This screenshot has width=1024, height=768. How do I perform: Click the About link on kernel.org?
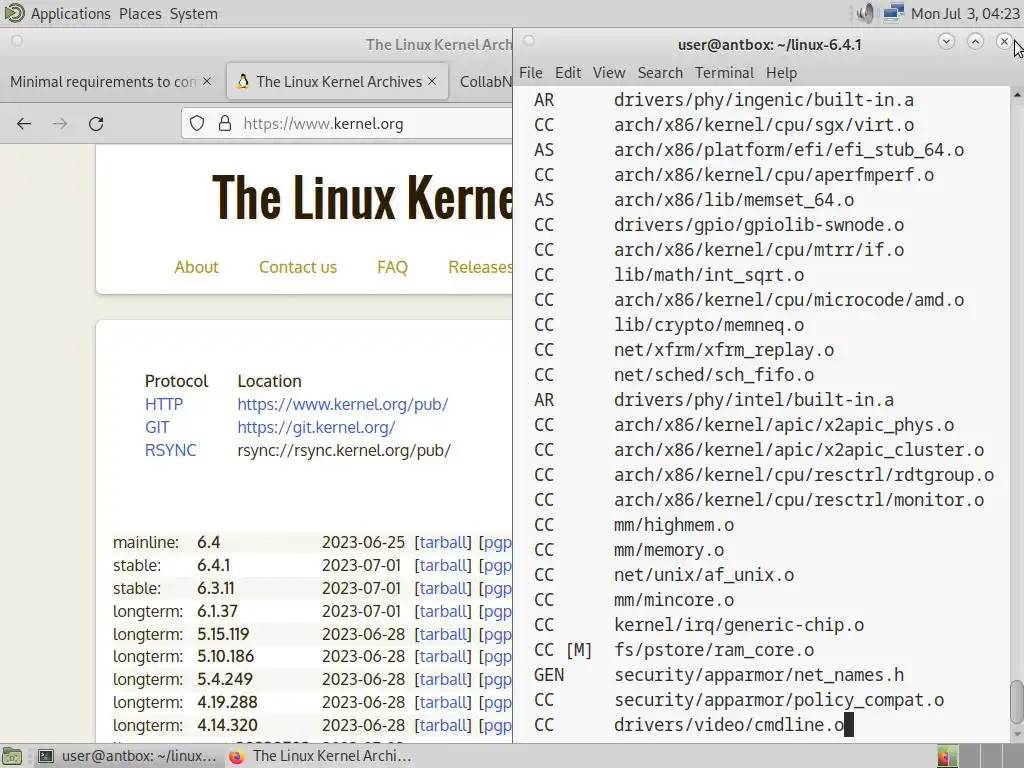(197, 267)
